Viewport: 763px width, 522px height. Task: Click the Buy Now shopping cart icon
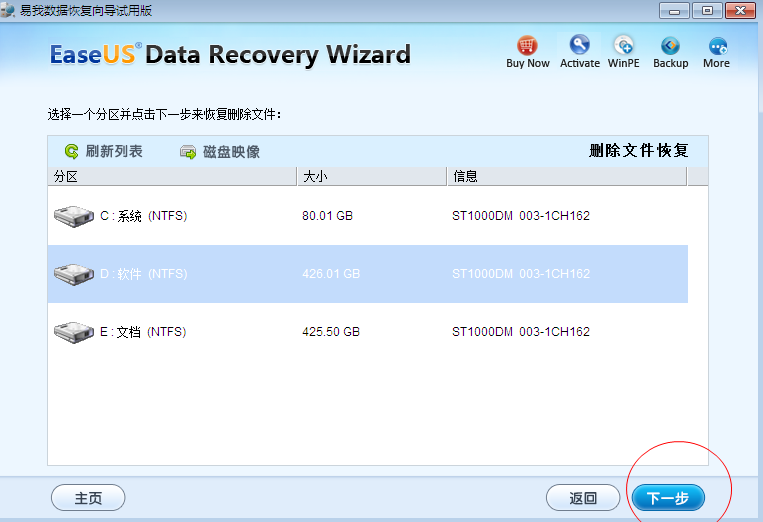click(527, 46)
